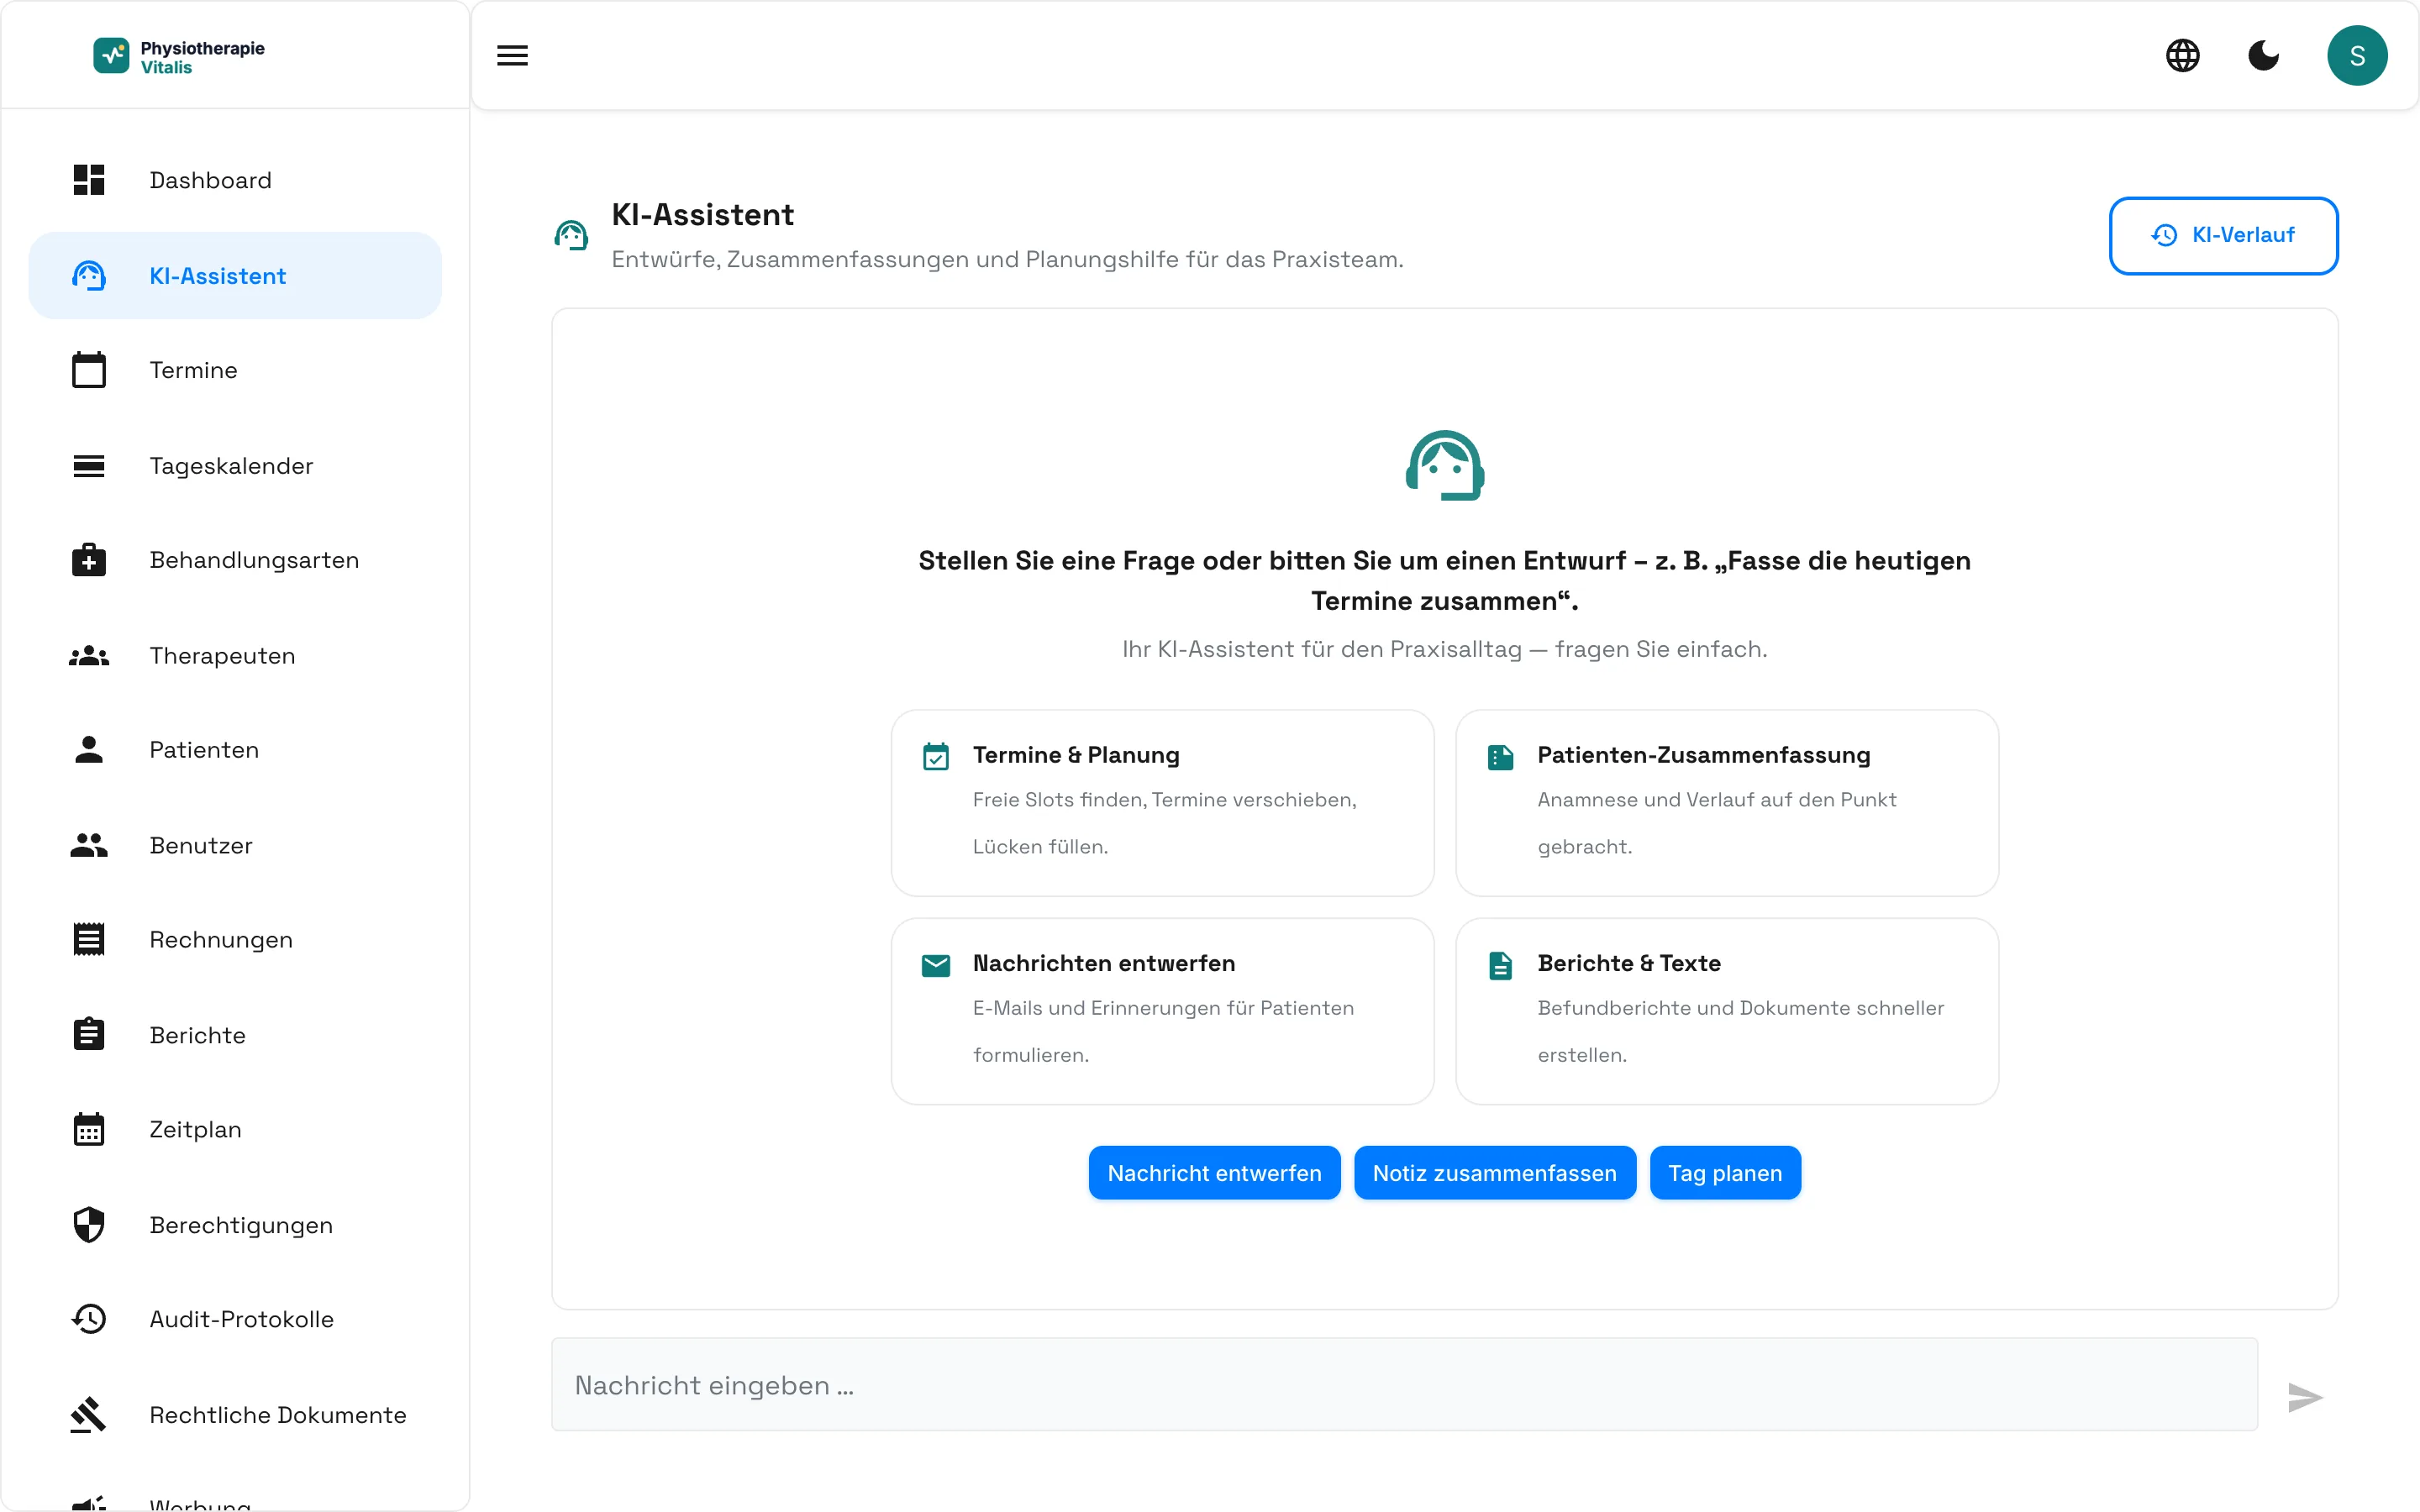Click the header KI-Assistent headset icon
Image resolution: width=2420 pixels, height=1512 pixels.
(571, 235)
